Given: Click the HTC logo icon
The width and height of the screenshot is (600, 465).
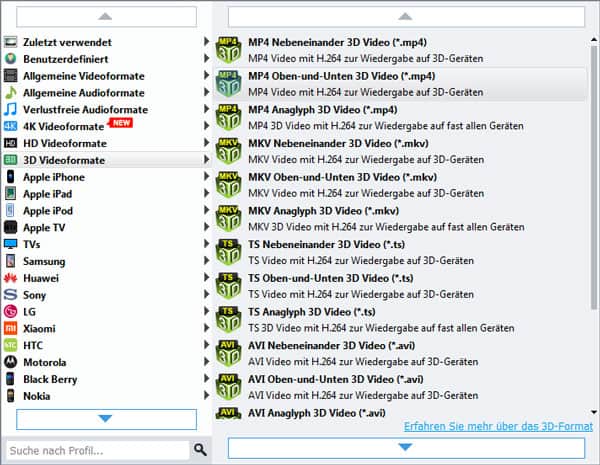Looking at the screenshot, I should (10, 345).
